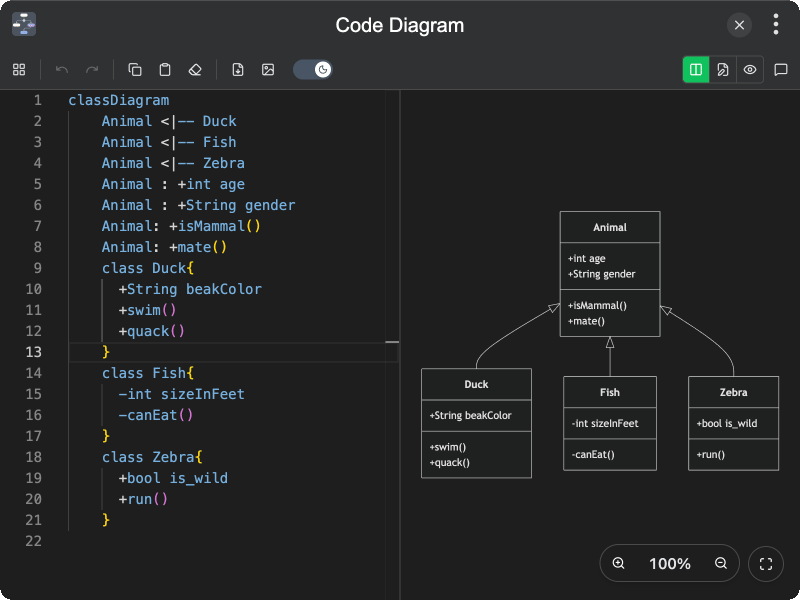
Task: Click 'classDiagram' on line 1
Action: coord(119,101)
